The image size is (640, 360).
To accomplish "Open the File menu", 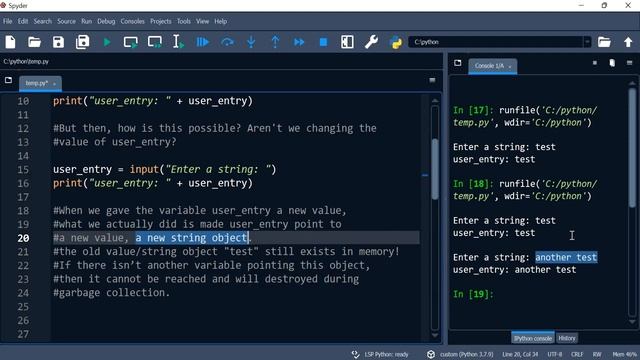I will [x=8, y=21].
